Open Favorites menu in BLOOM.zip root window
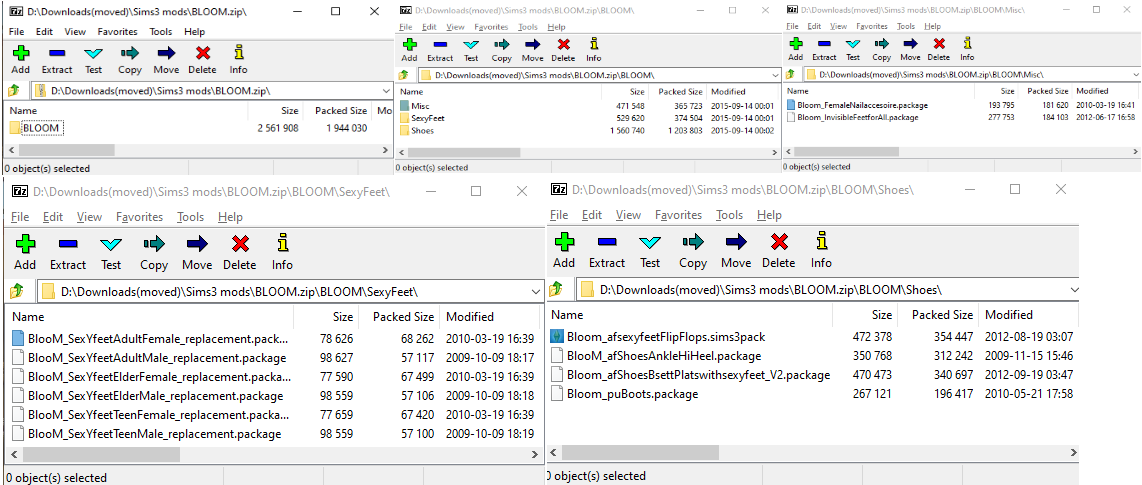 pyautogui.click(x=117, y=31)
